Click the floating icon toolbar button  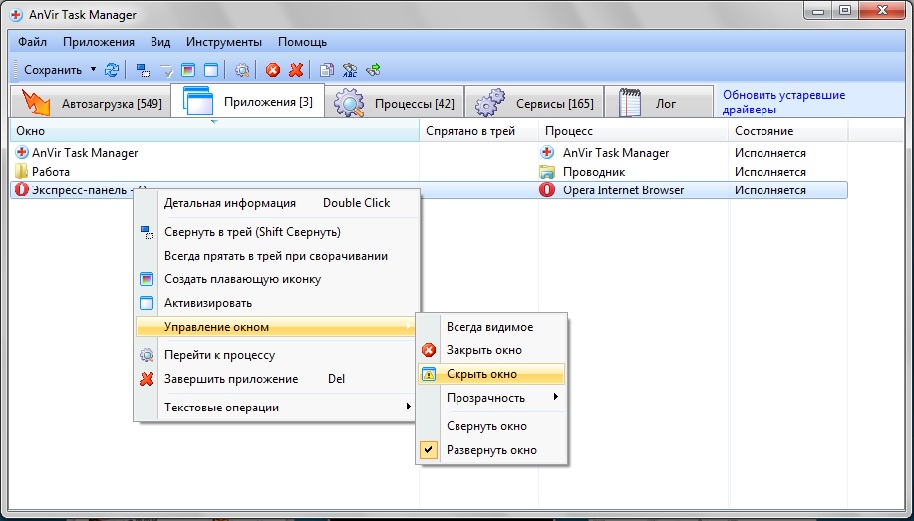coord(188,71)
